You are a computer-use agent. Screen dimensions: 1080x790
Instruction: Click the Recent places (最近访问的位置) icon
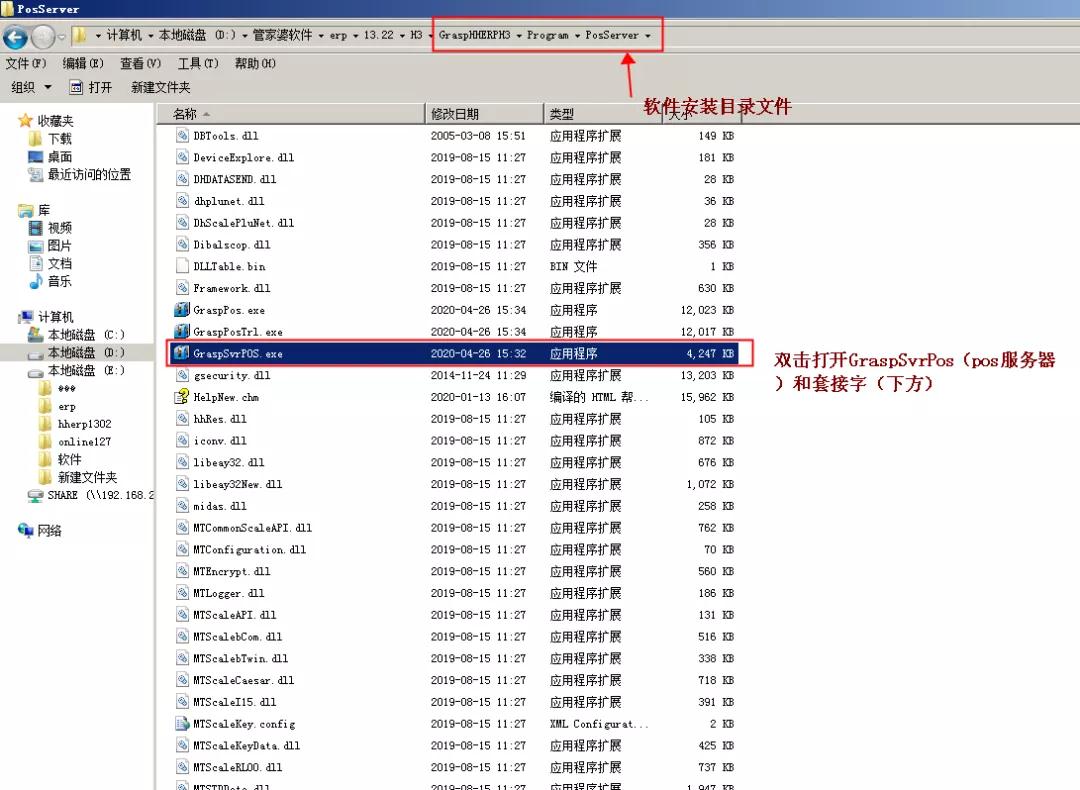(x=36, y=174)
